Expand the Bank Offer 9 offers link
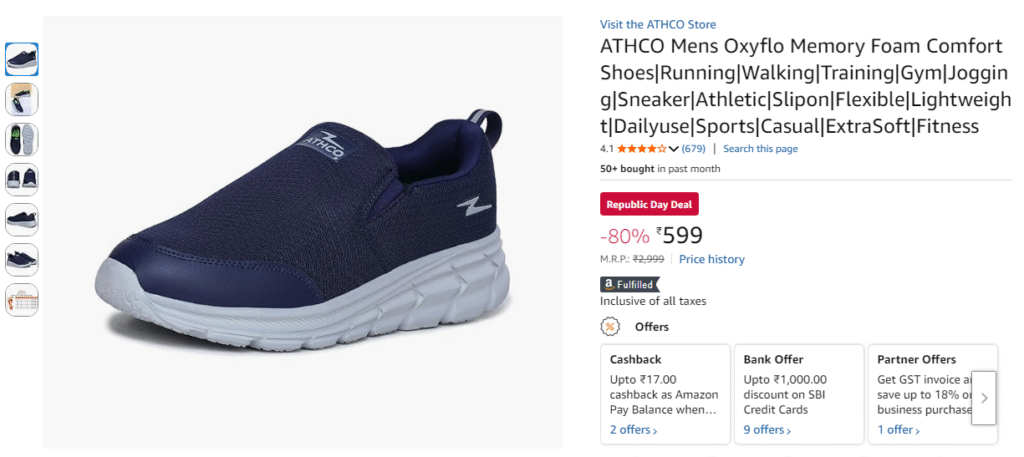Image resolution: width=1024 pixels, height=457 pixels. (x=767, y=430)
